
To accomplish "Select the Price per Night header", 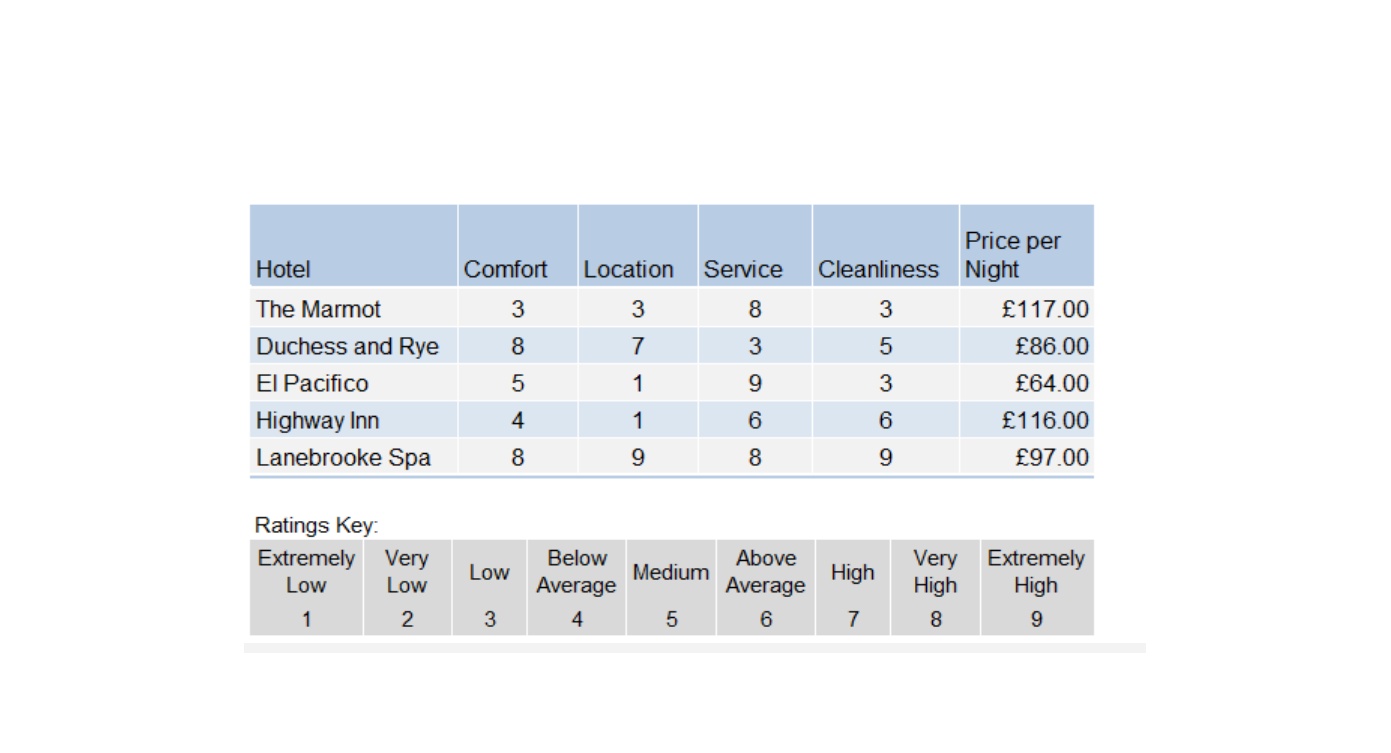I will pyautogui.click(x=1027, y=246).
